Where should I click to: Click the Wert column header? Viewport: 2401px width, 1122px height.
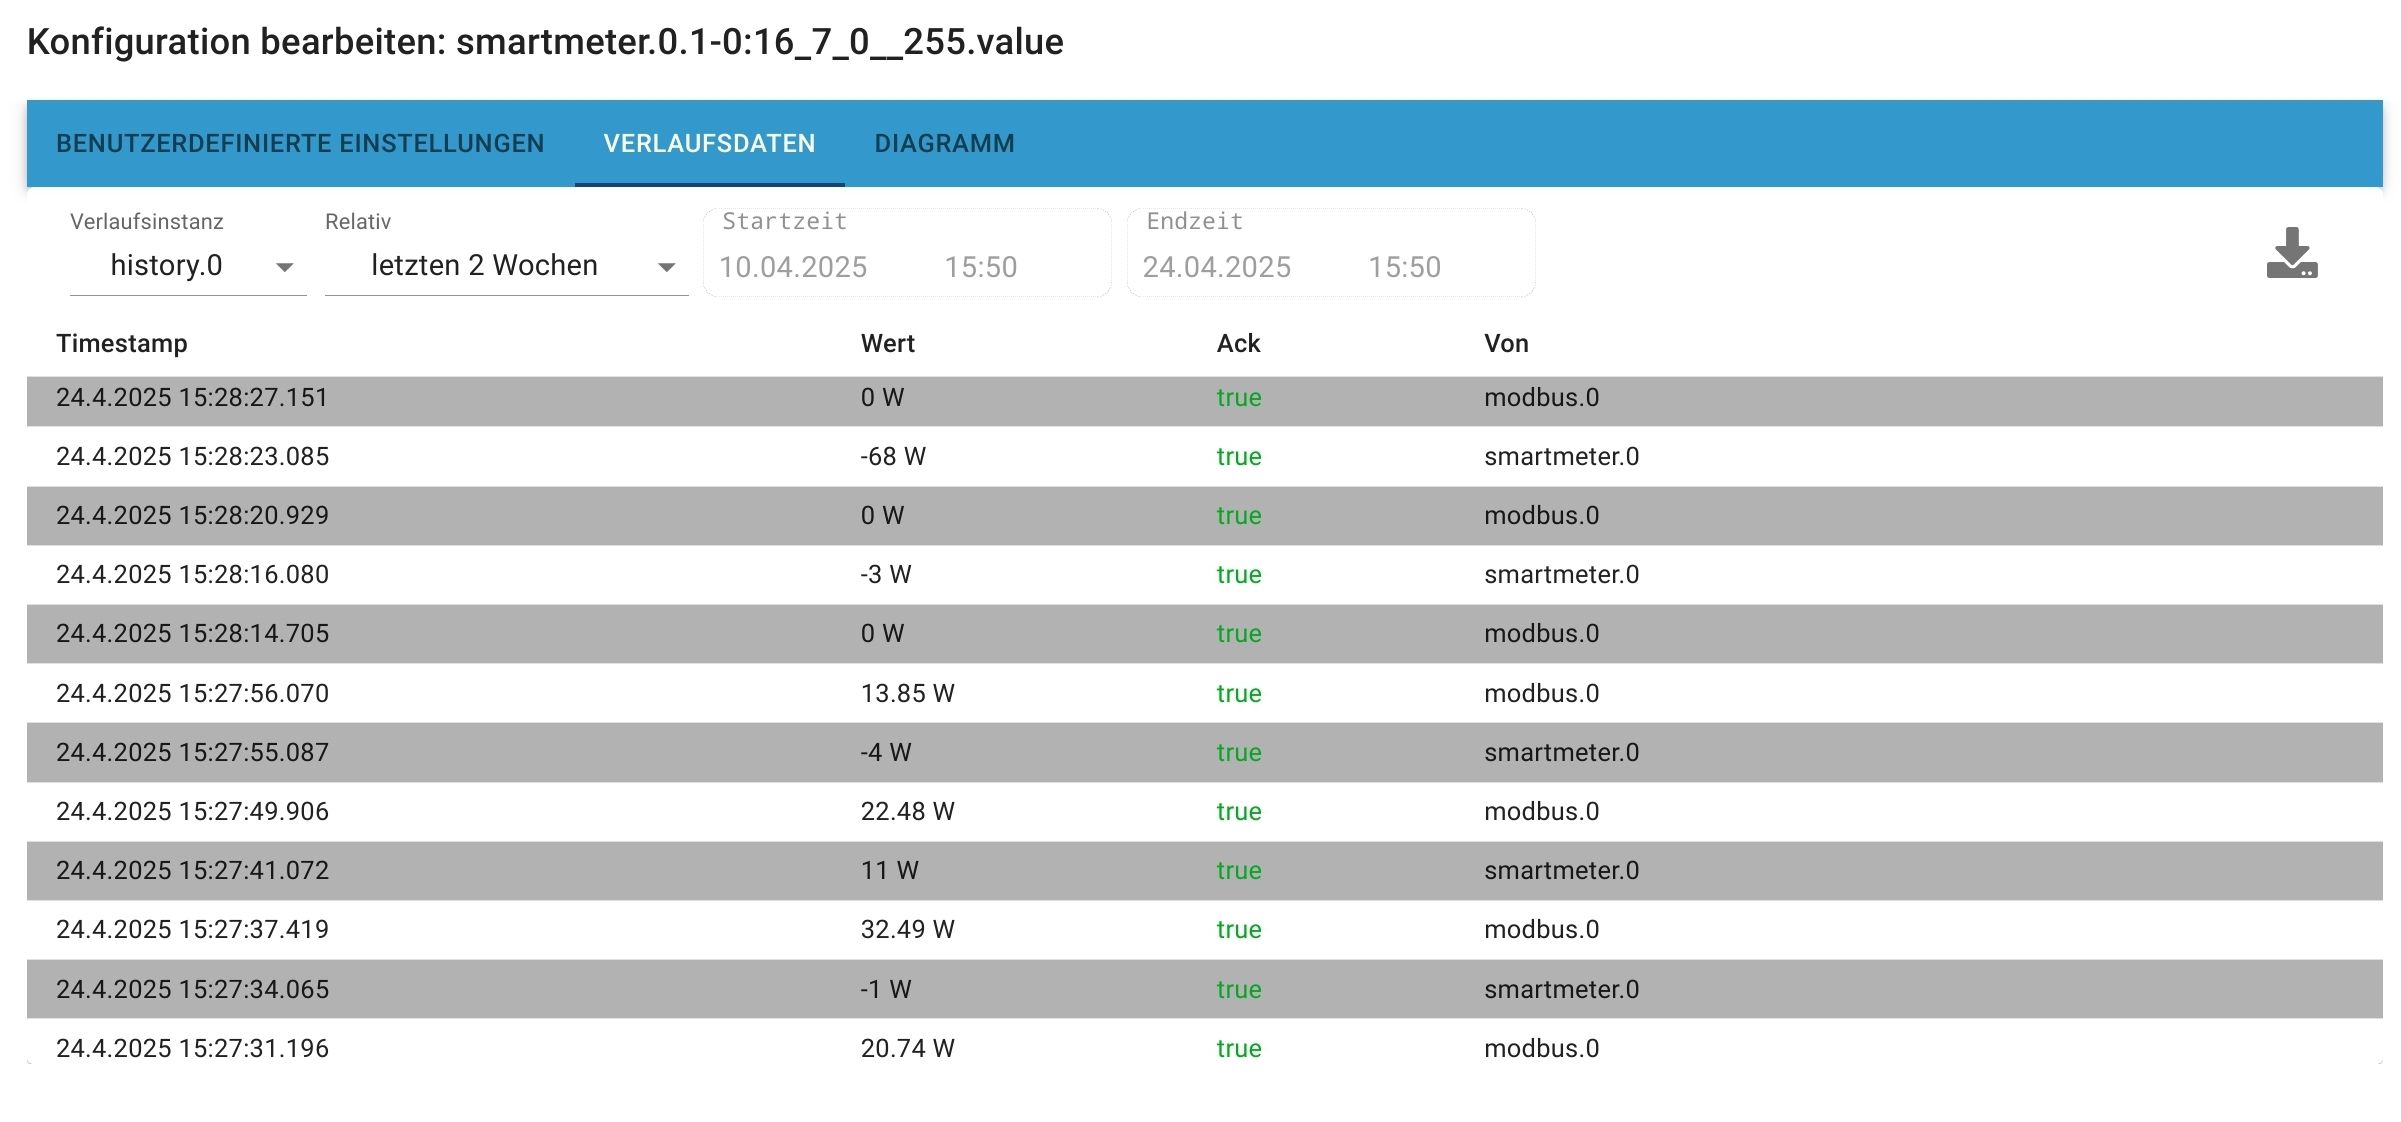[x=887, y=343]
